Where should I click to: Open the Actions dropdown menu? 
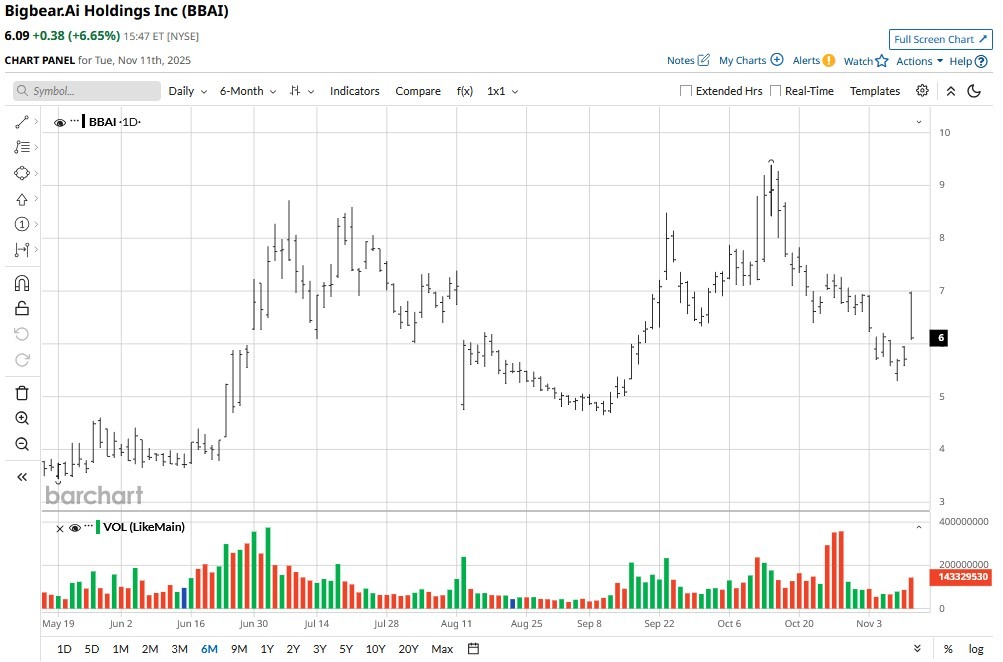919,61
